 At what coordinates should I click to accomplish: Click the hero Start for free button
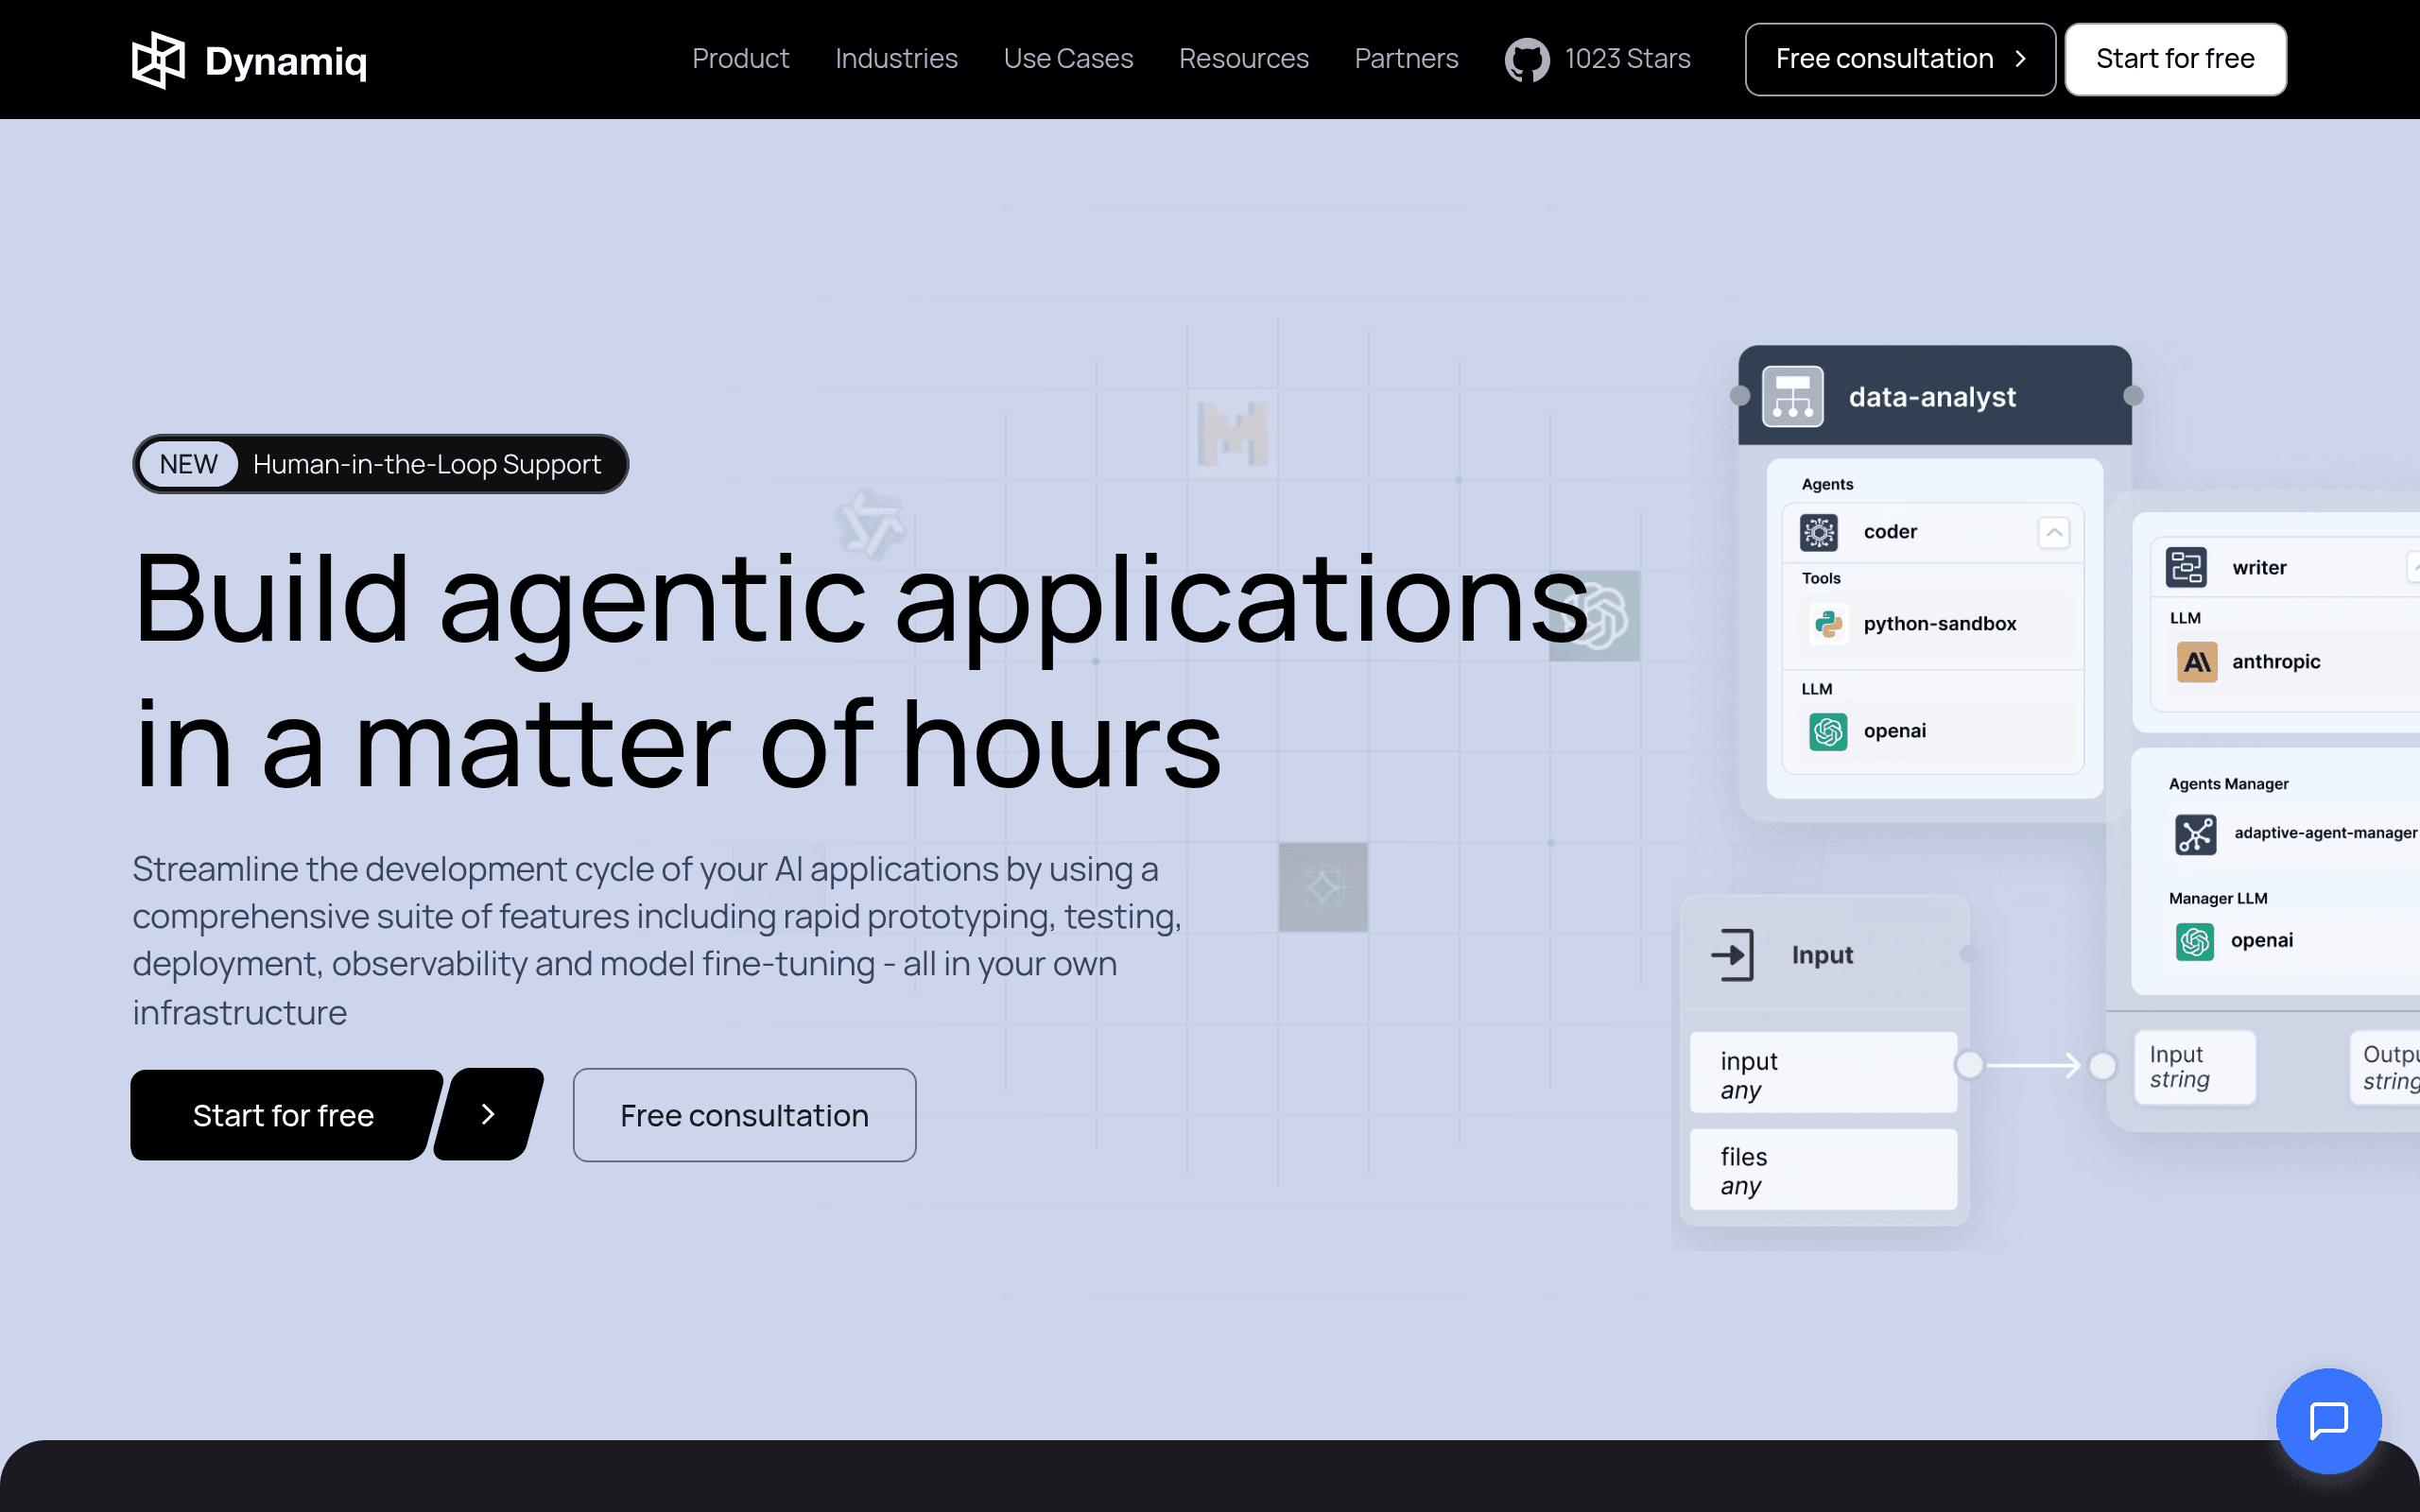point(284,1115)
